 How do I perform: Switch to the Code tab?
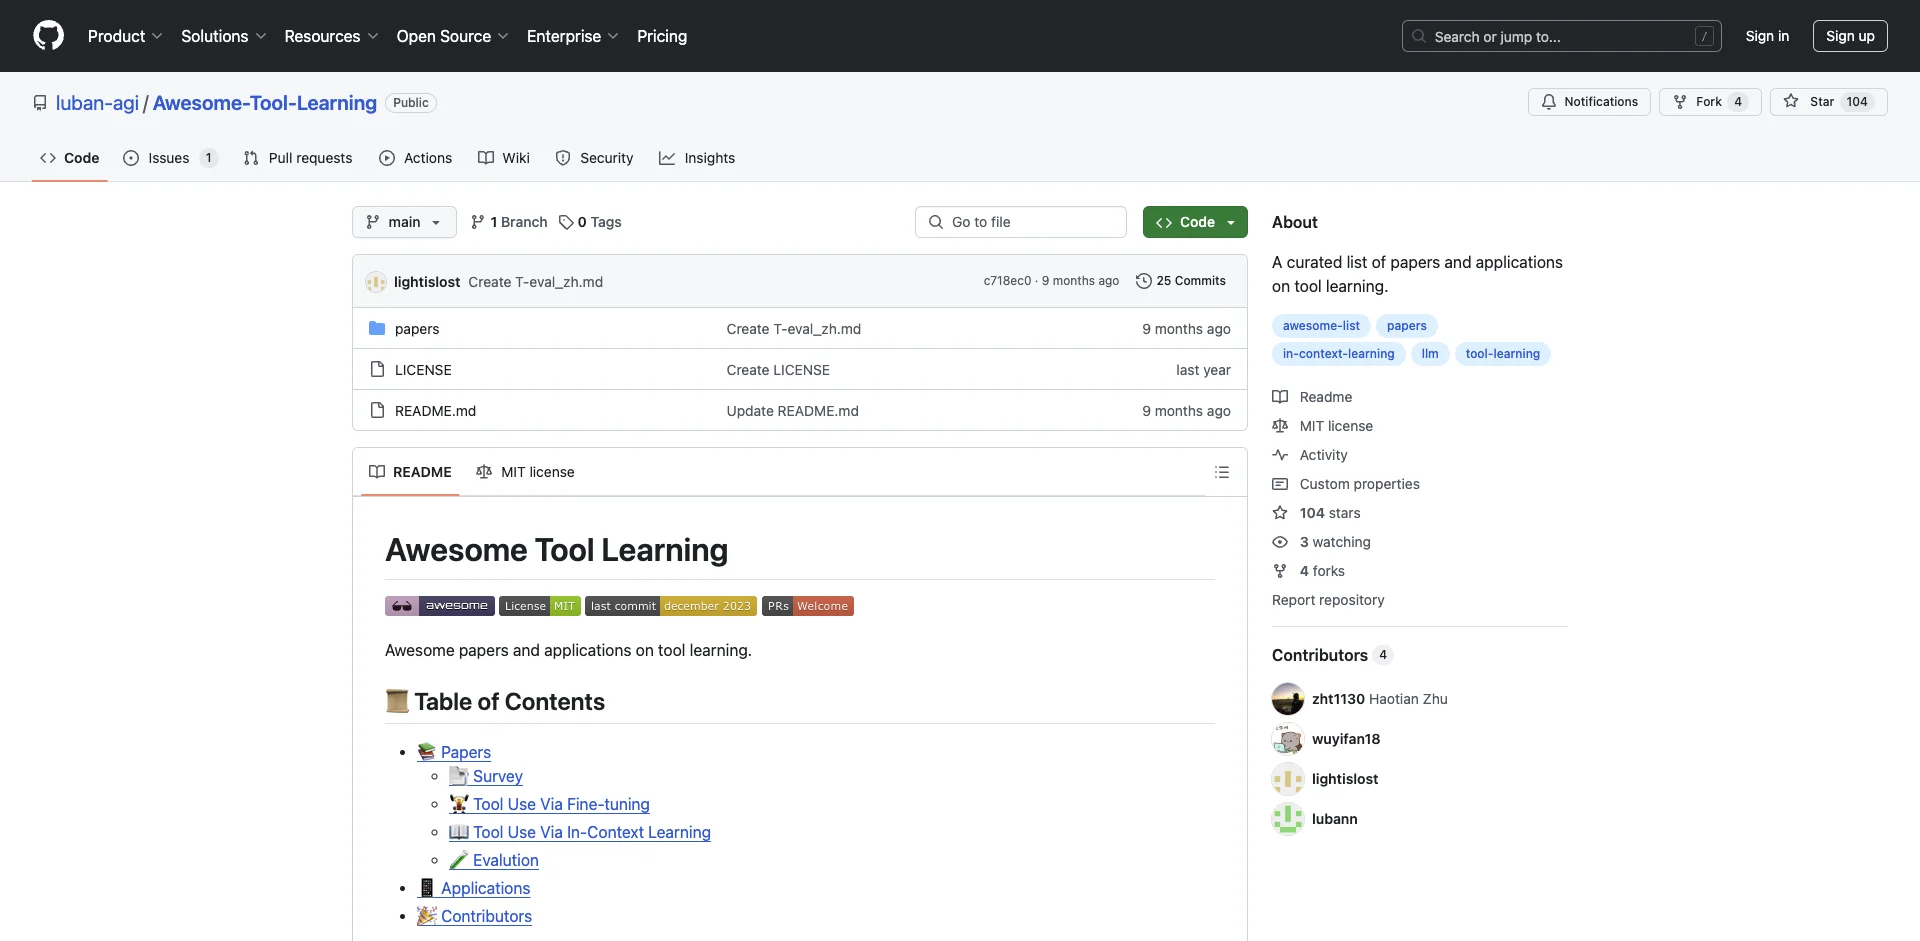(70, 158)
